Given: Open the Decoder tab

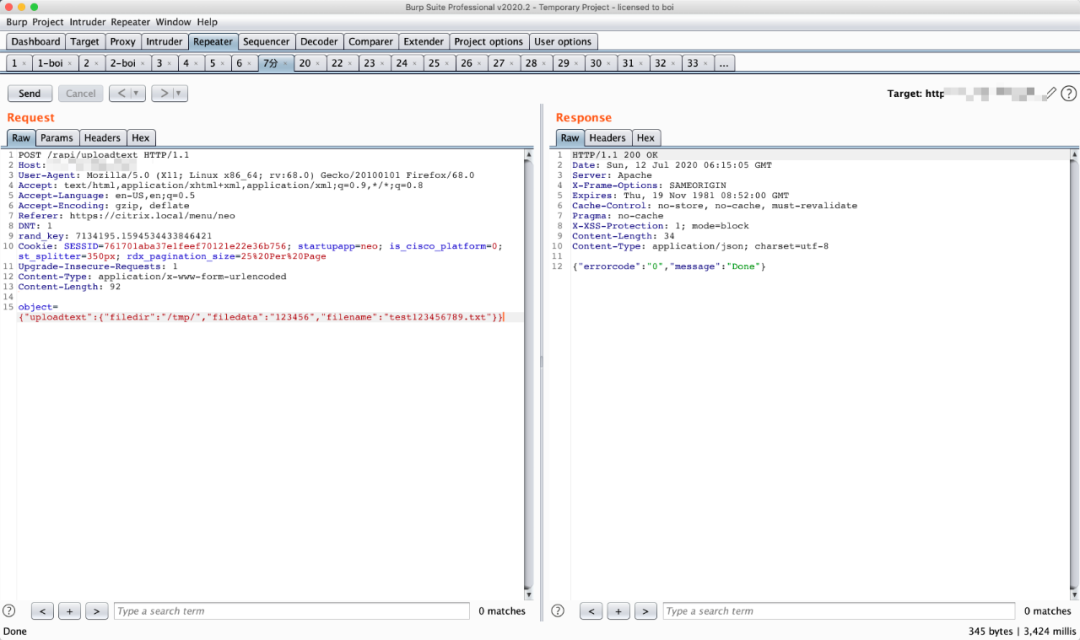Looking at the screenshot, I should 319,41.
